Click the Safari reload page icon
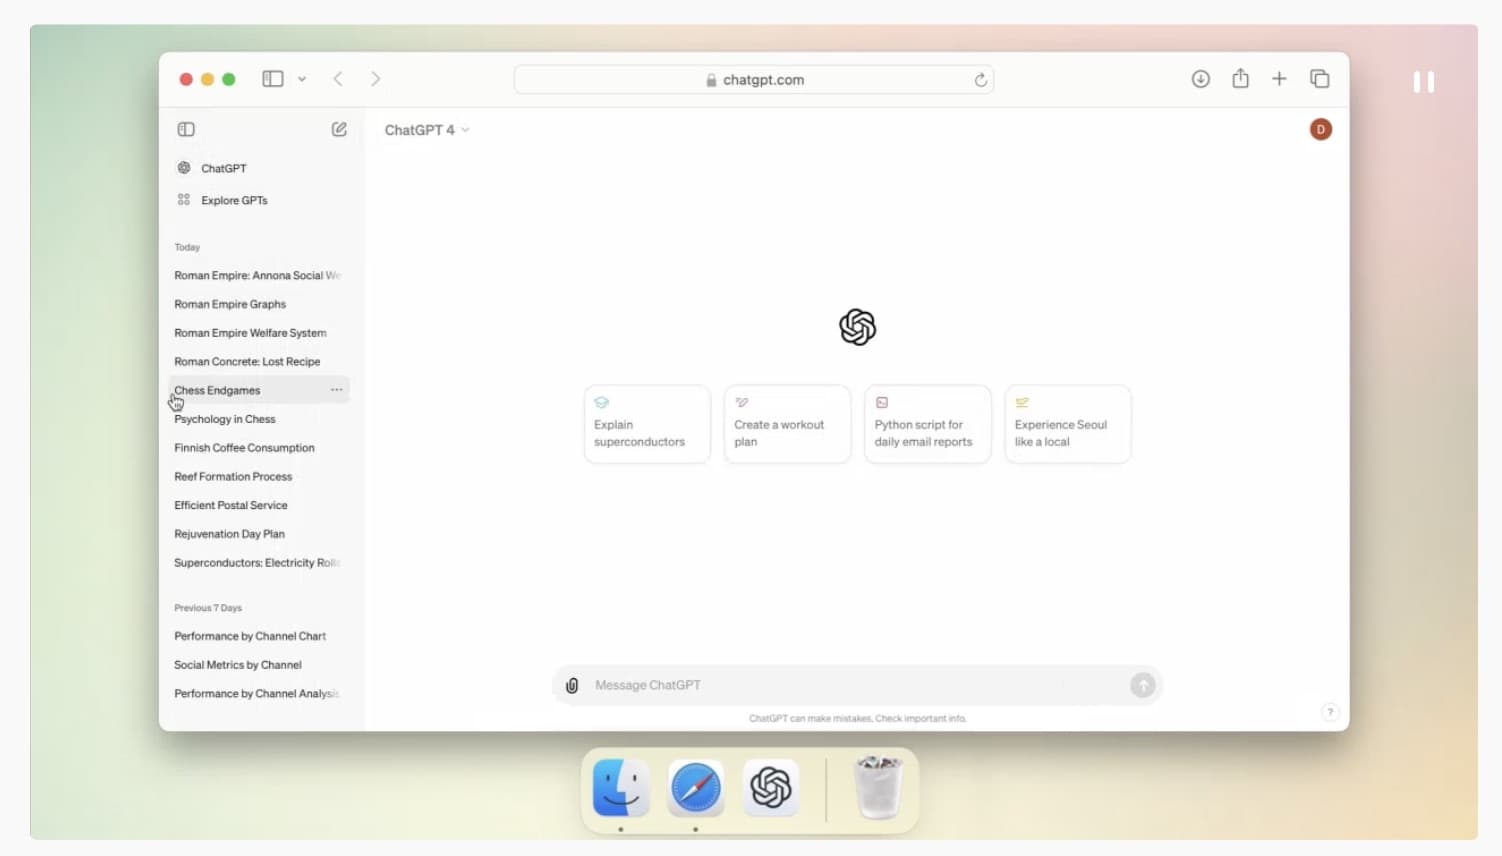Image resolution: width=1502 pixels, height=856 pixels. pyautogui.click(x=980, y=80)
